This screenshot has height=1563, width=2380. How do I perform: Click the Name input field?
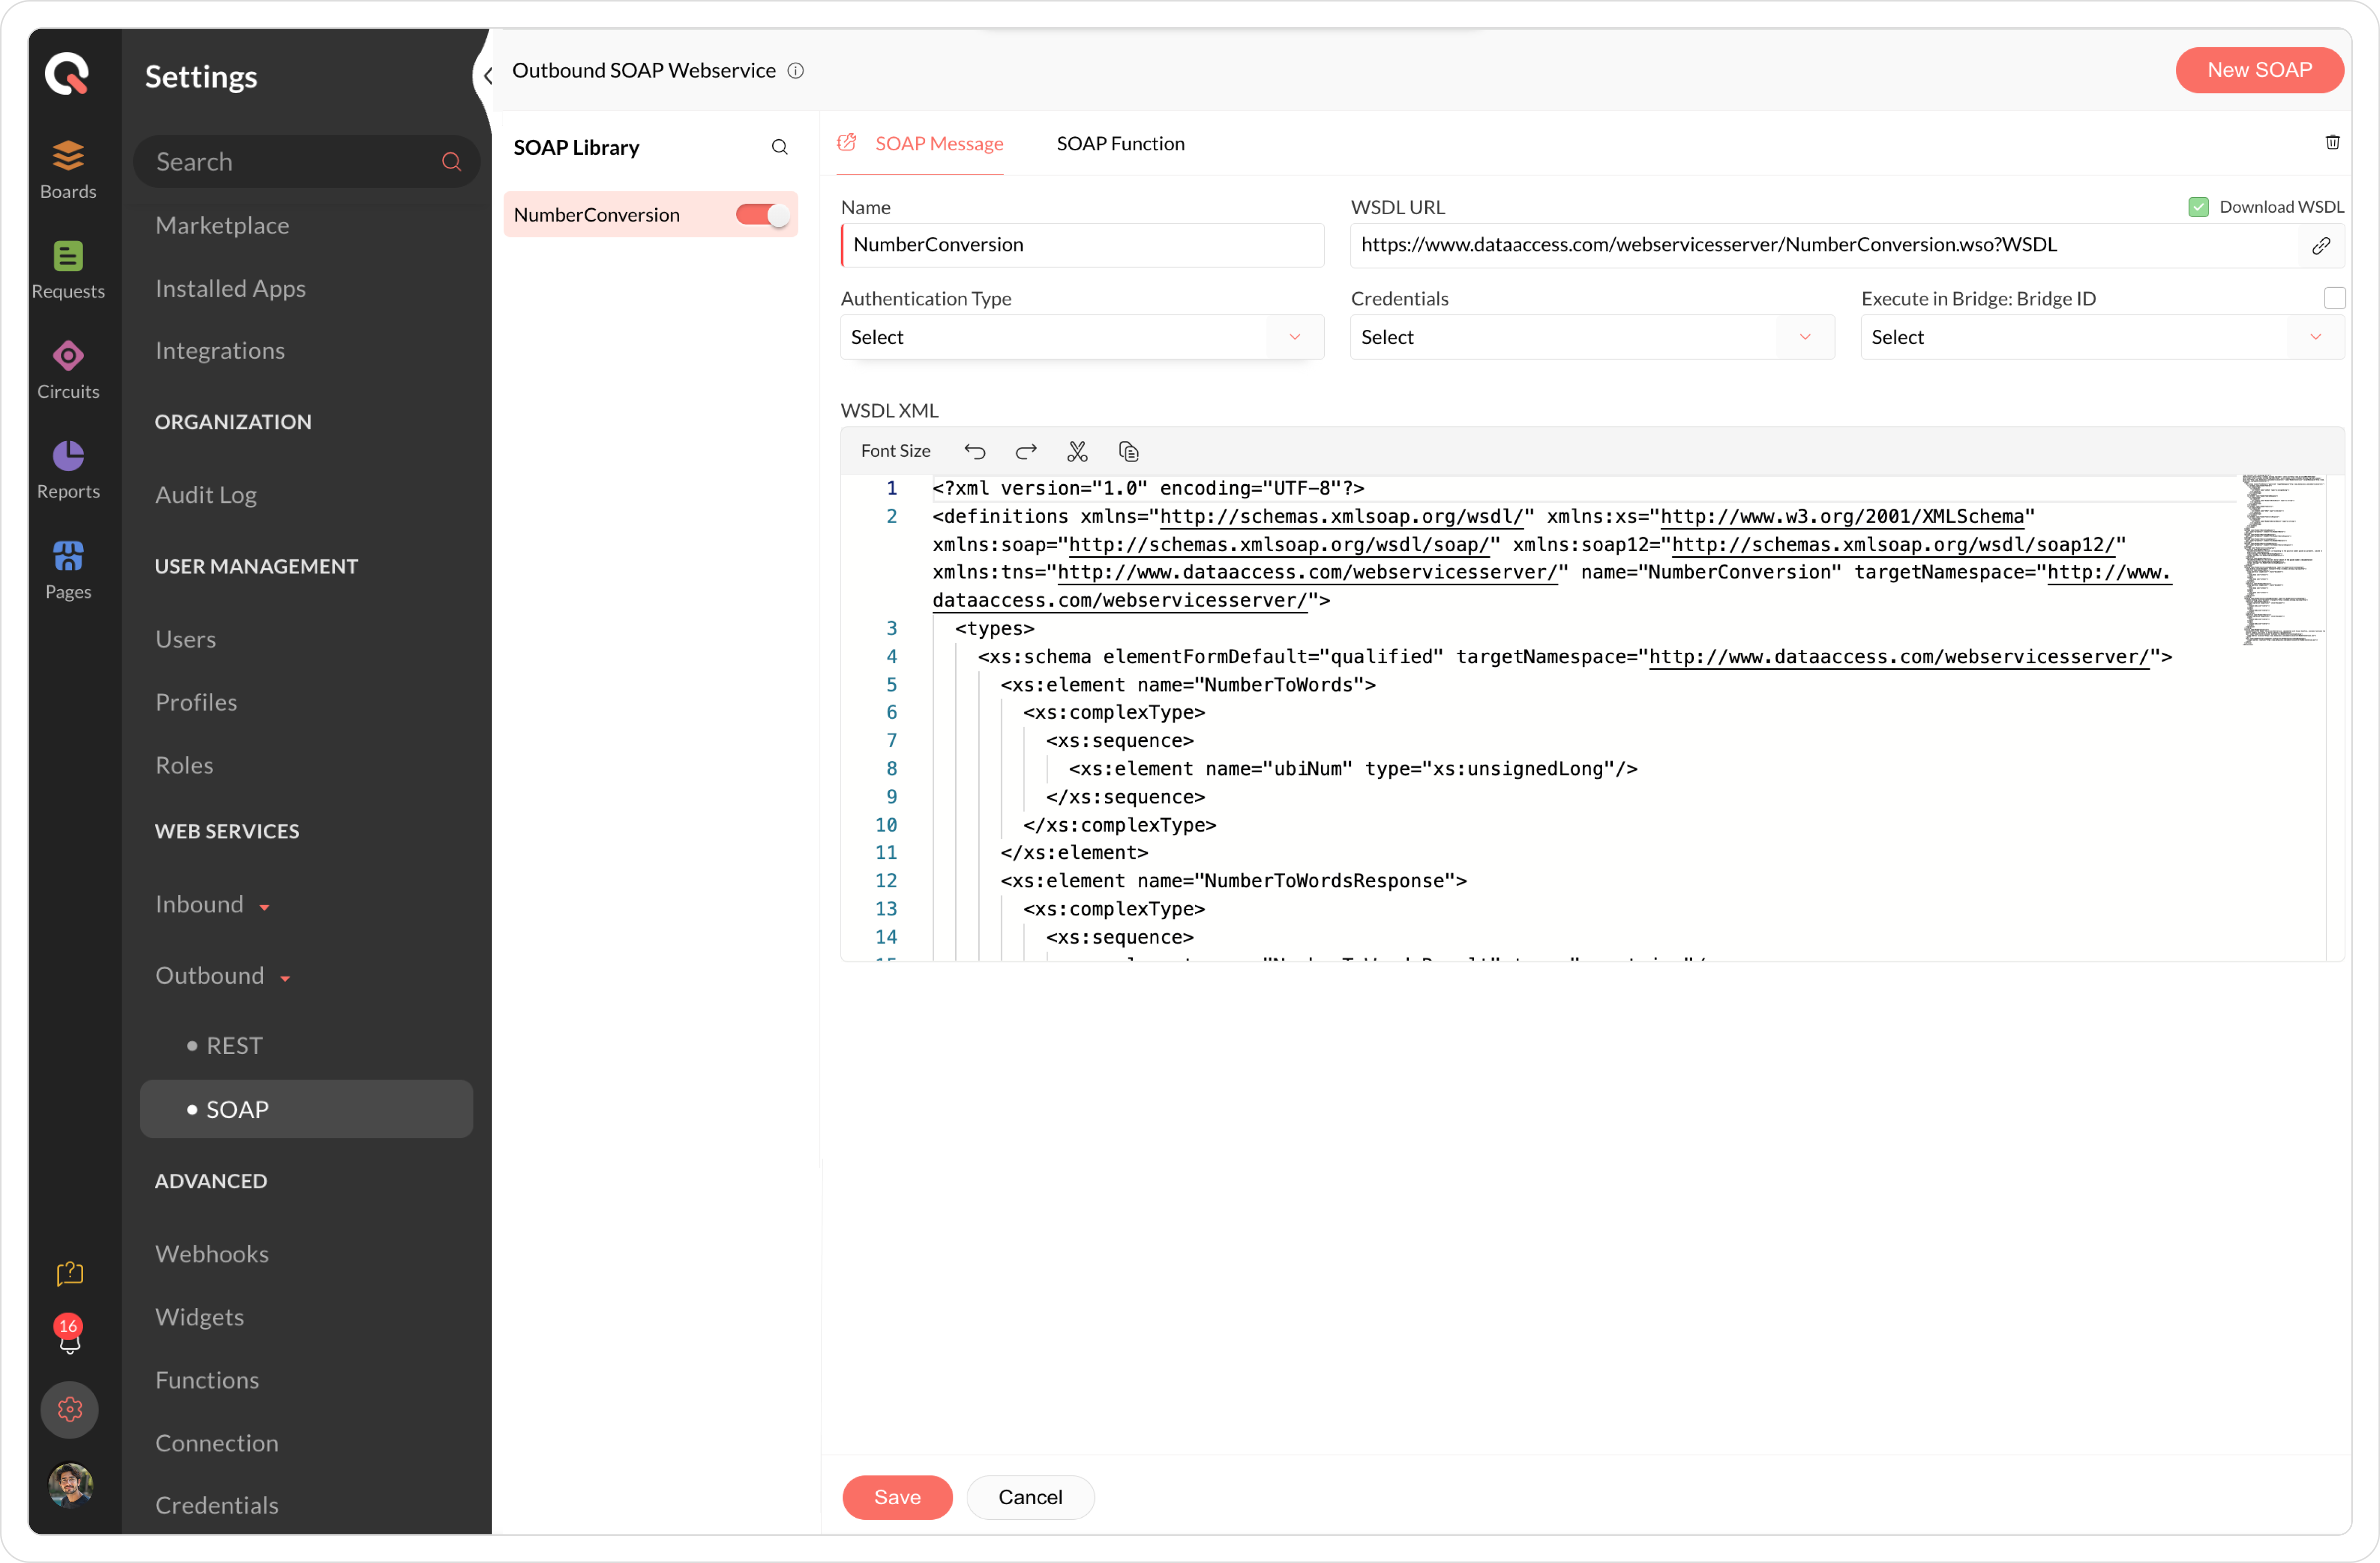1082,245
